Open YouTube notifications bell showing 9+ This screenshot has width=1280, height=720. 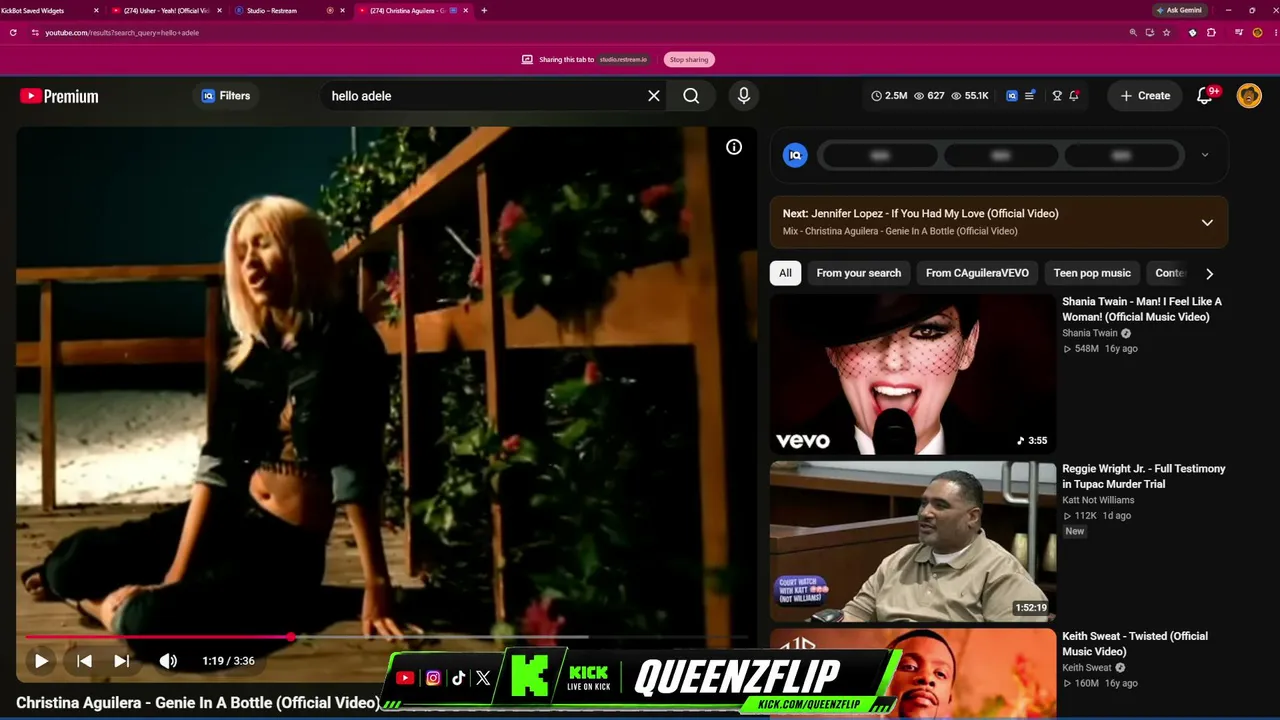point(1206,96)
